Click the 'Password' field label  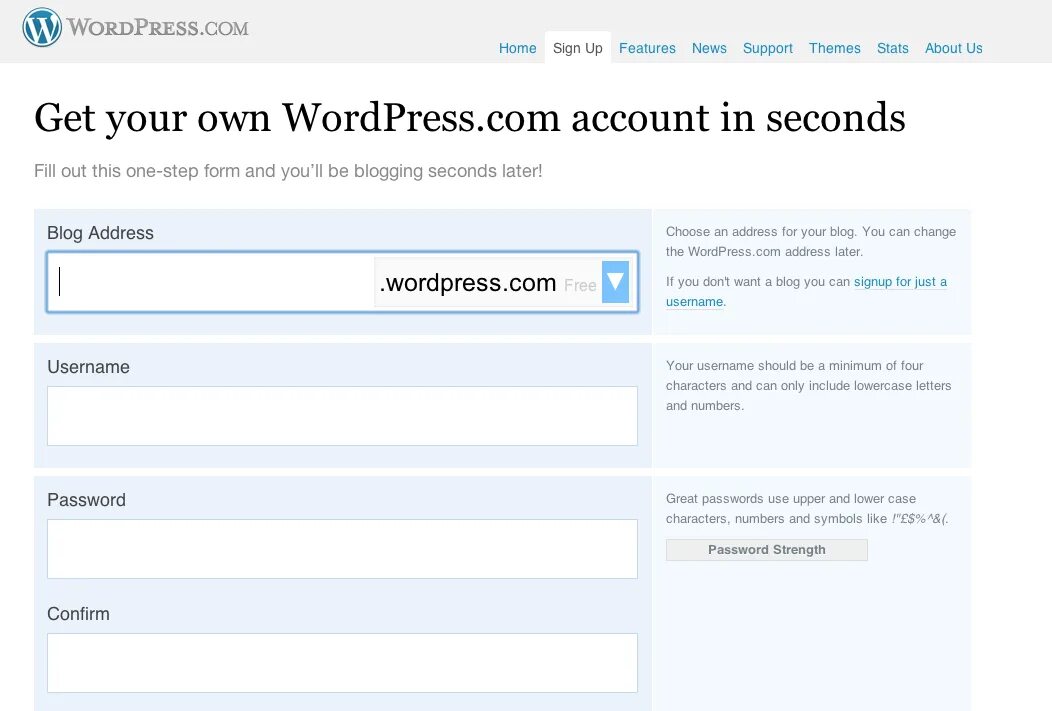point(86,500)
